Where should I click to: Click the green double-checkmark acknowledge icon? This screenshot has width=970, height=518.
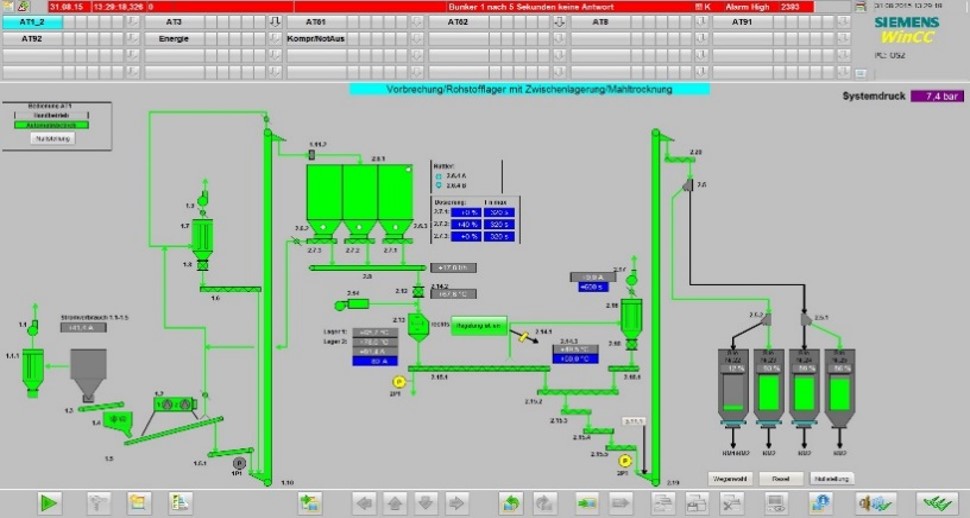pos(937,503)
